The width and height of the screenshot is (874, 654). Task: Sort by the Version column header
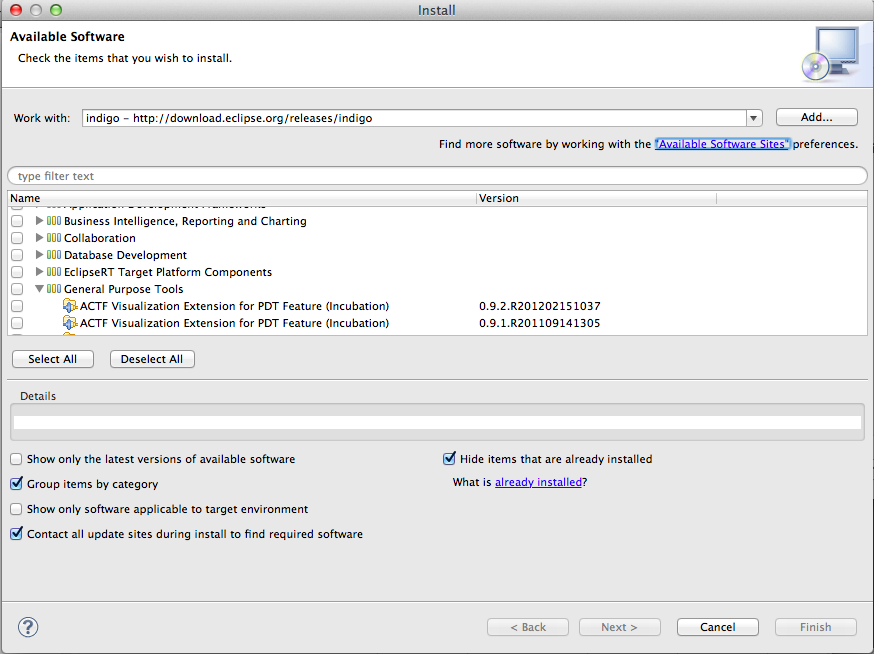[596, 198]
